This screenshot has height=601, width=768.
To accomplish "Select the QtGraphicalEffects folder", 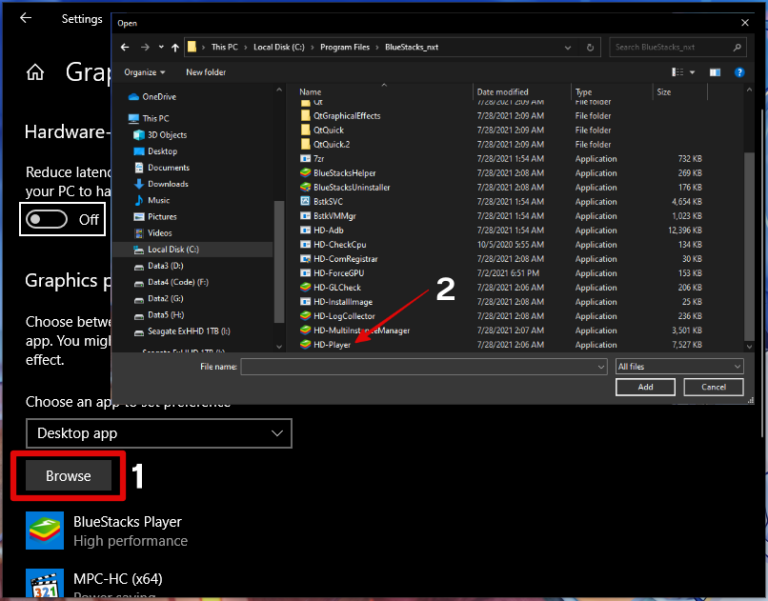I will click(340, 116).
